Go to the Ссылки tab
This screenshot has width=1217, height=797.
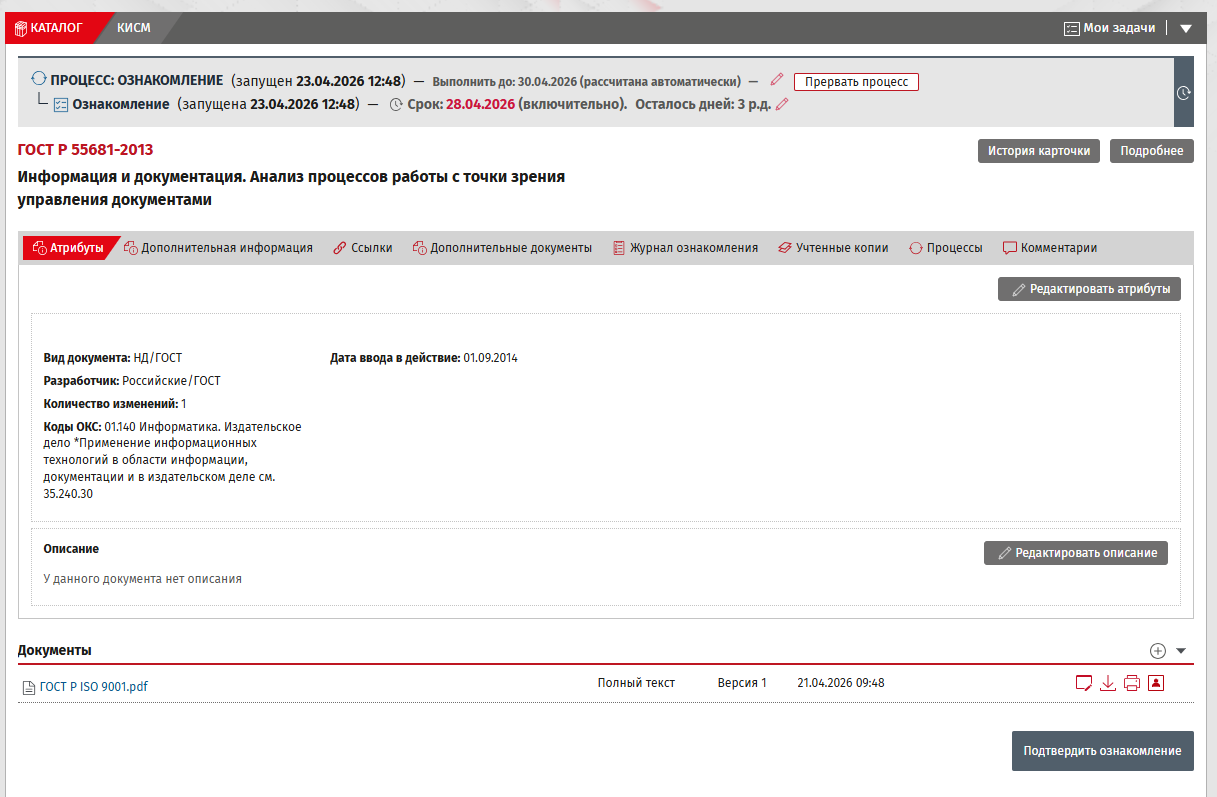(362, 248)
